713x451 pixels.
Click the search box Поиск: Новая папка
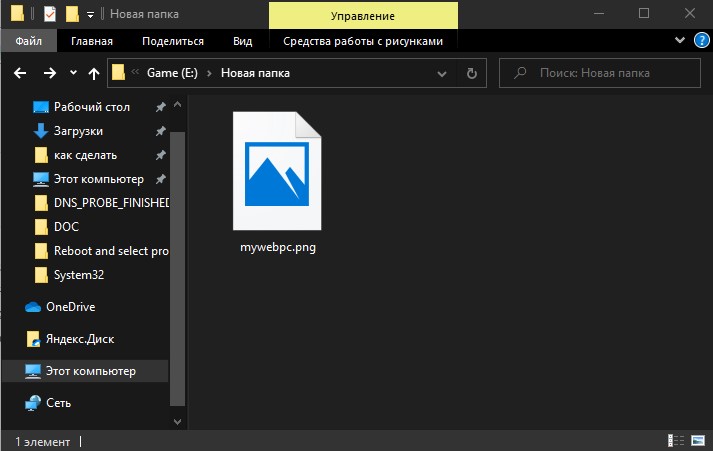[599, 73]
